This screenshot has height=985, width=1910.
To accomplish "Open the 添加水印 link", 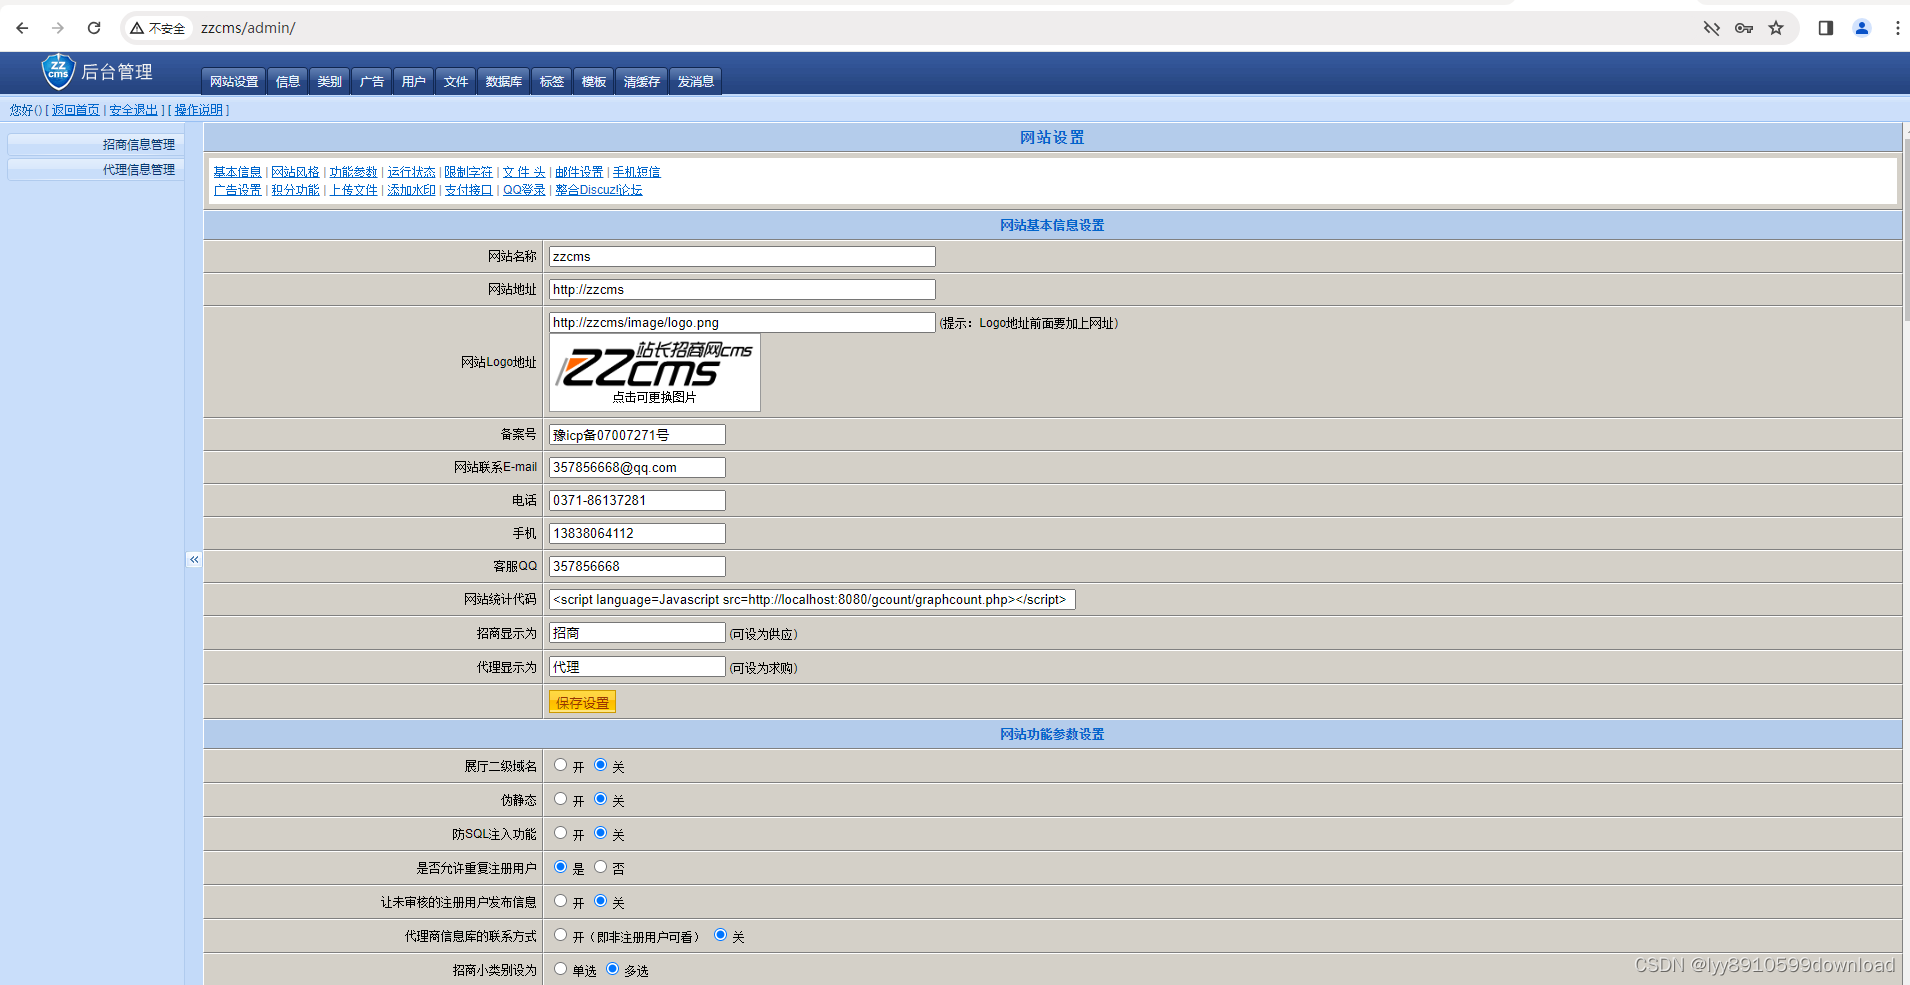I will [x=412, y=190].
